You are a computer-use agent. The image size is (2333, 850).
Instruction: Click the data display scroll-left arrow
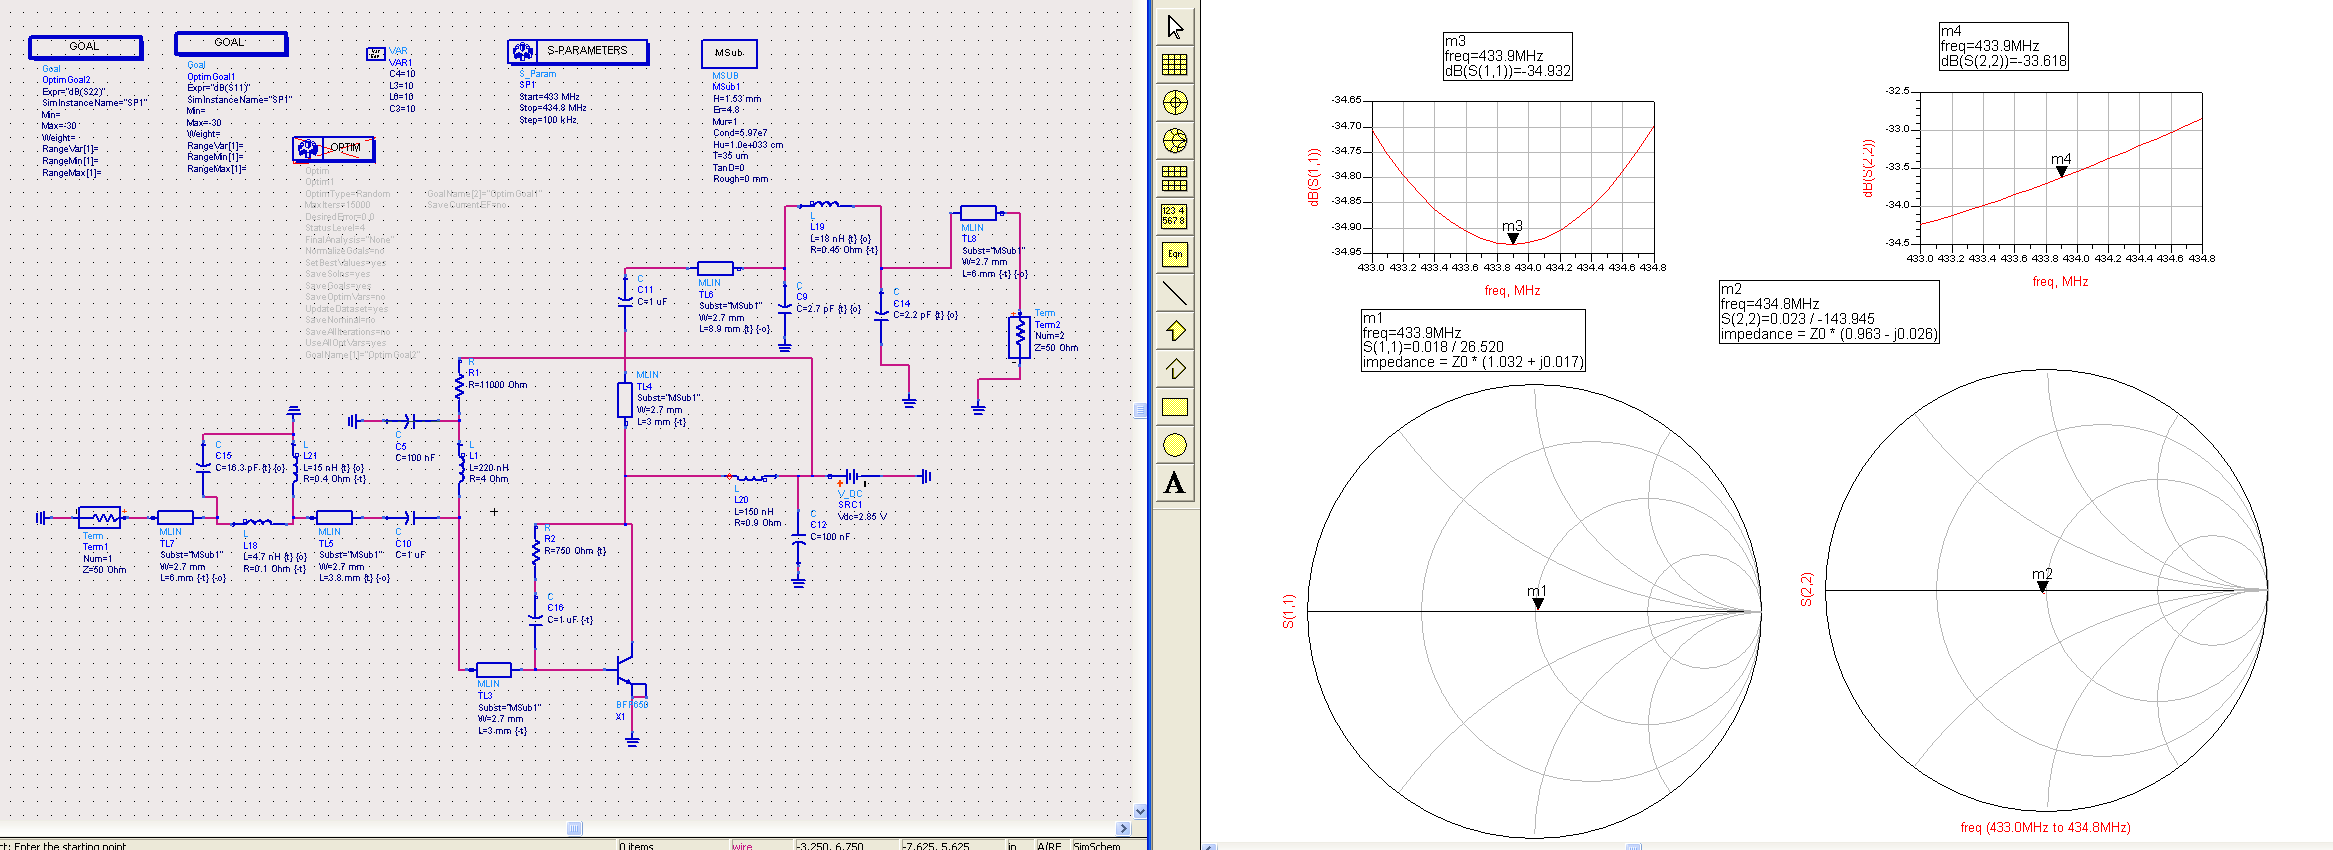1210,846
